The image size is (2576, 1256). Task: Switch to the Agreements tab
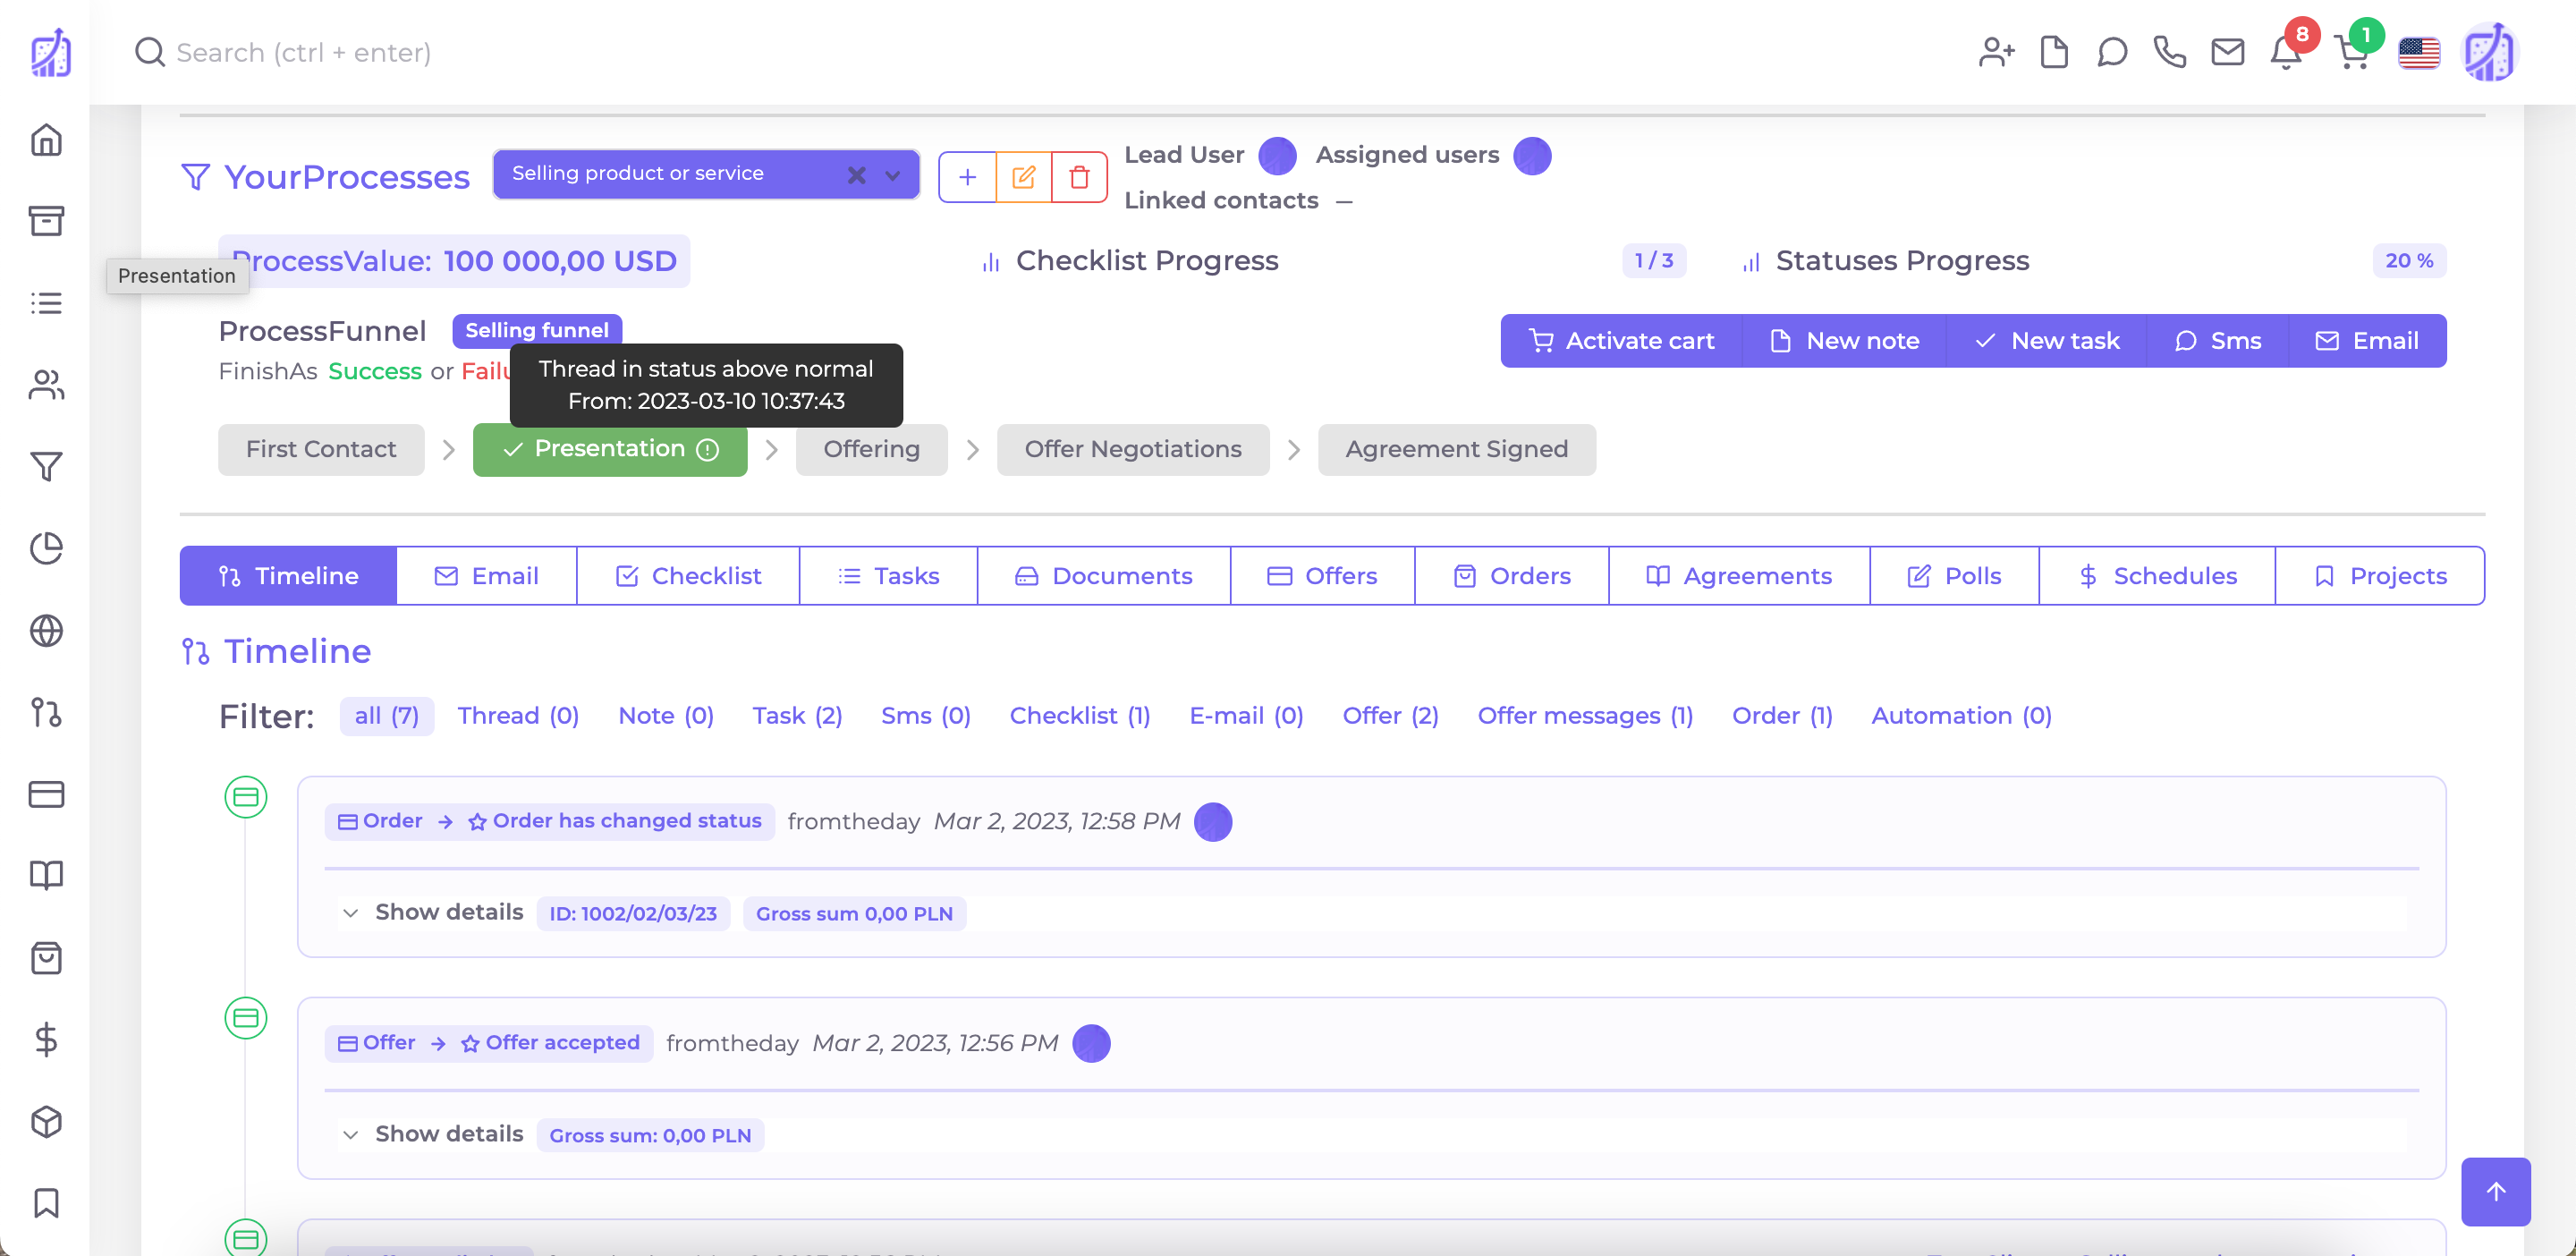[1739, 576]
